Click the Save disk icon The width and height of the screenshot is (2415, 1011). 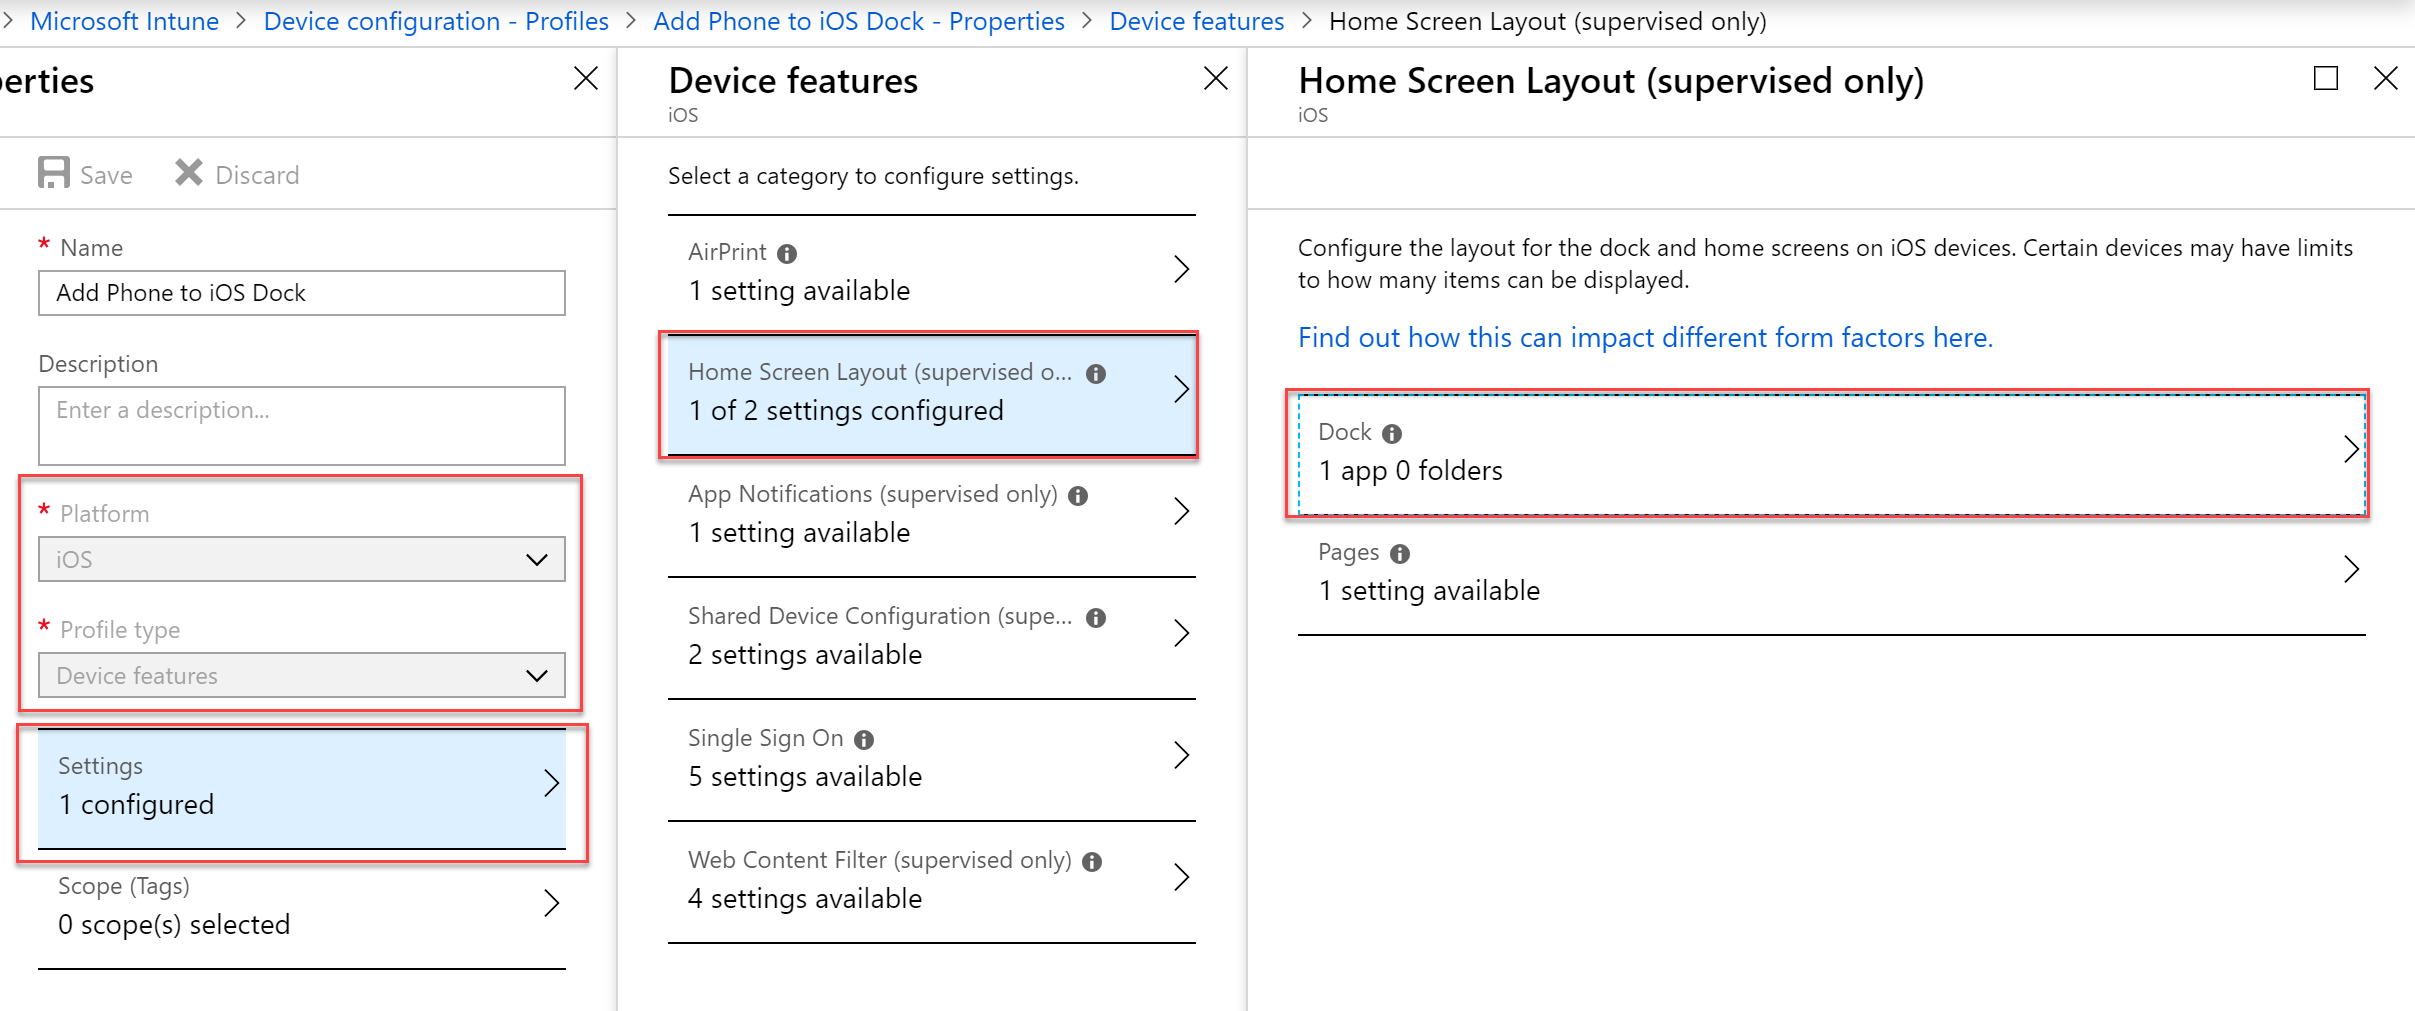(54, 173)
